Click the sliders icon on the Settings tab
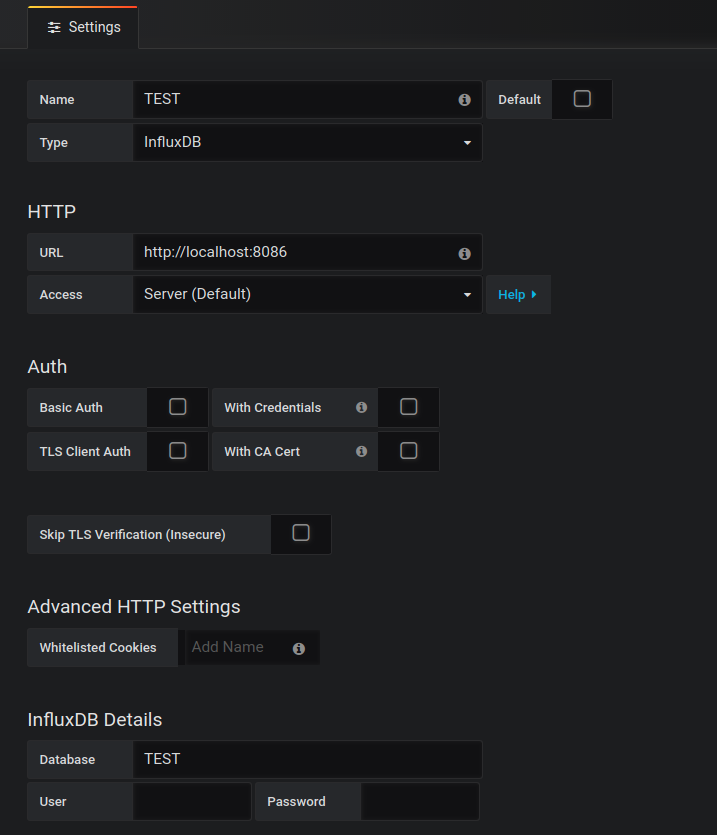Viewport: 717px width, 835px height. click(54, 28)
